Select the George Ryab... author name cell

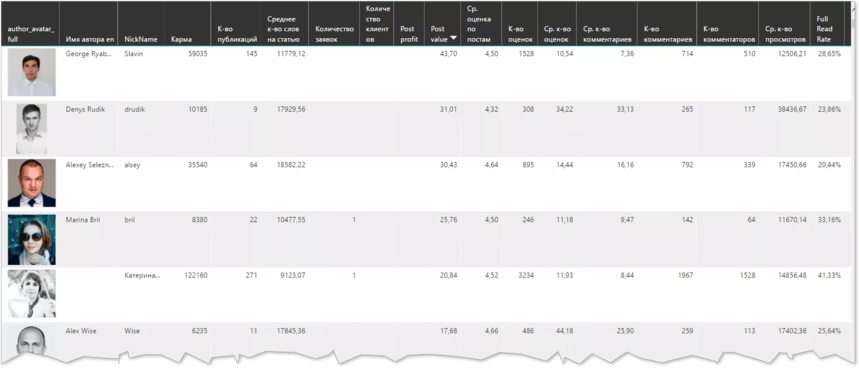[88, 54]
